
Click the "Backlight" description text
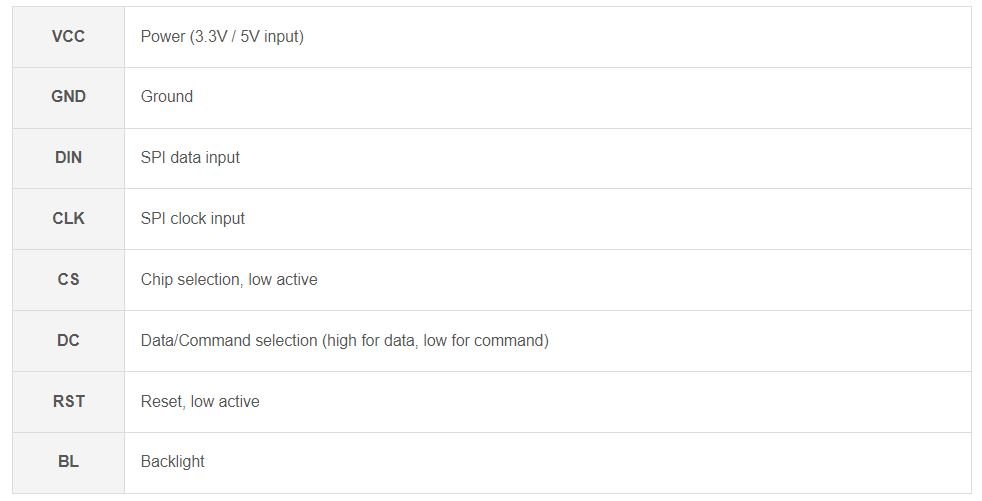pos(173,462)
